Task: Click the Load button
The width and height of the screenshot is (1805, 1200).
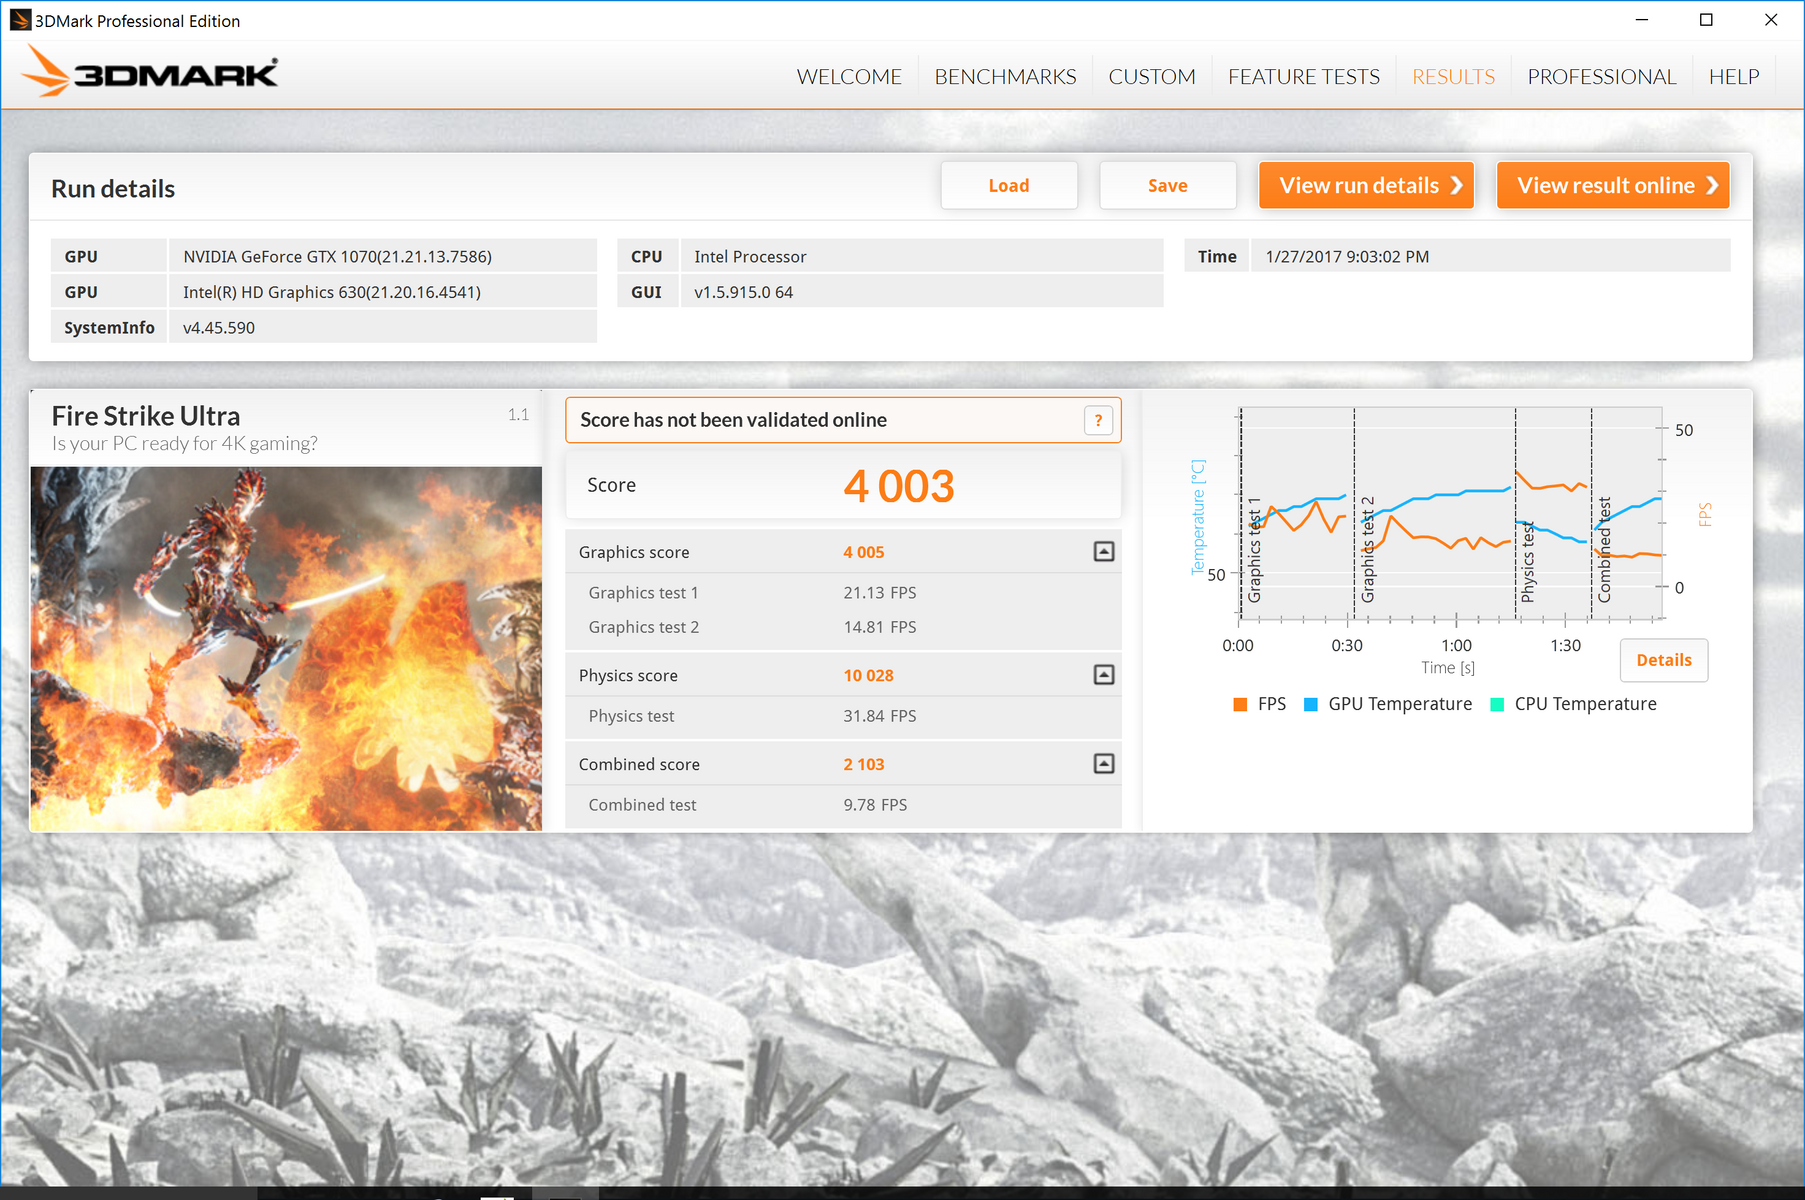Action: coord(1009,186)
